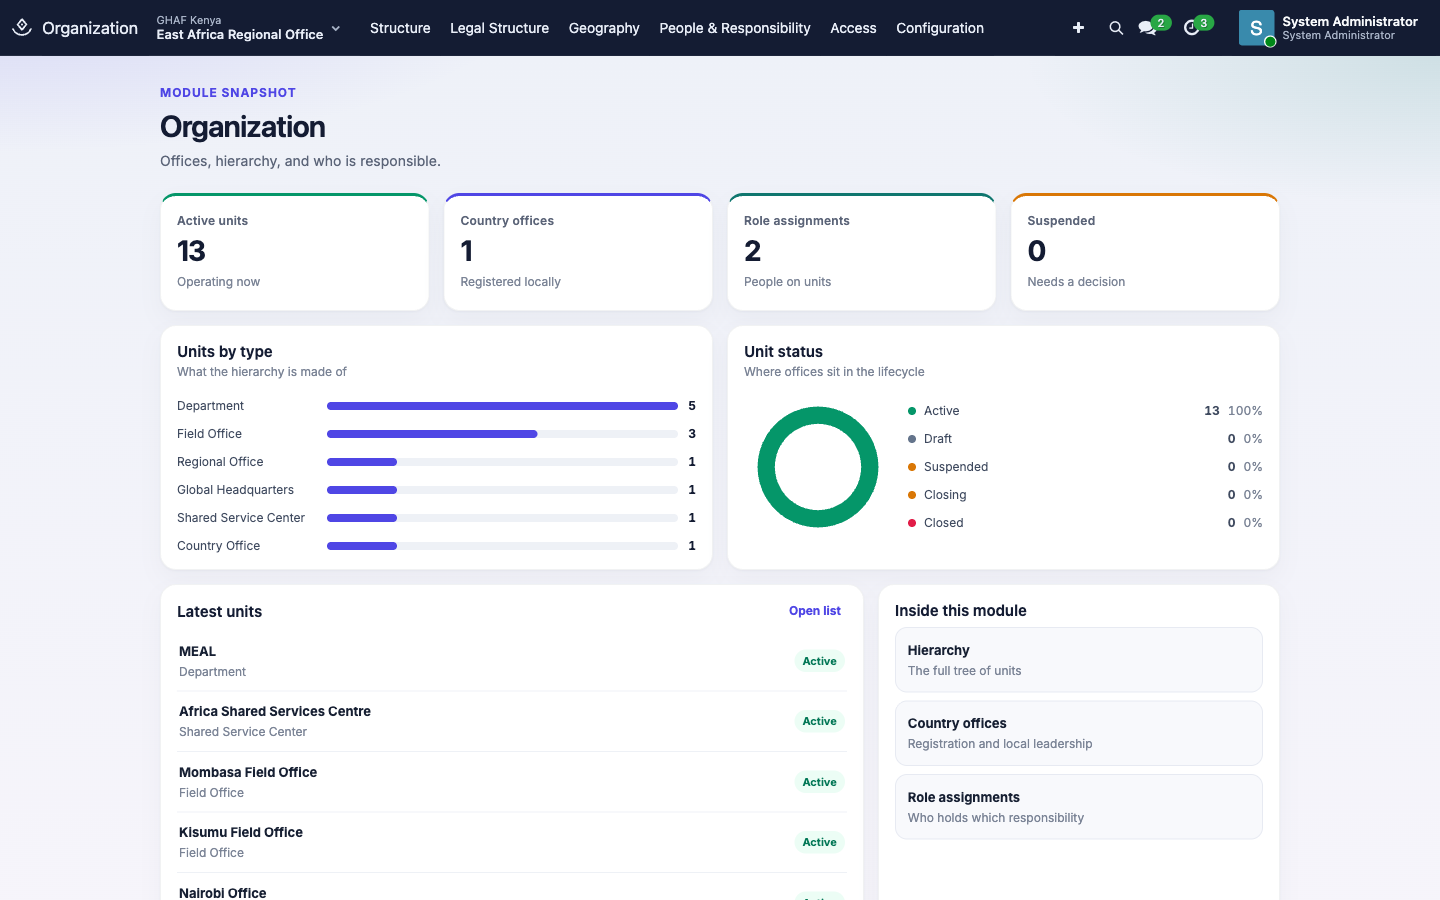Click the Country offices stat card showing 1
1440x900 pixels.
[578, 252]
